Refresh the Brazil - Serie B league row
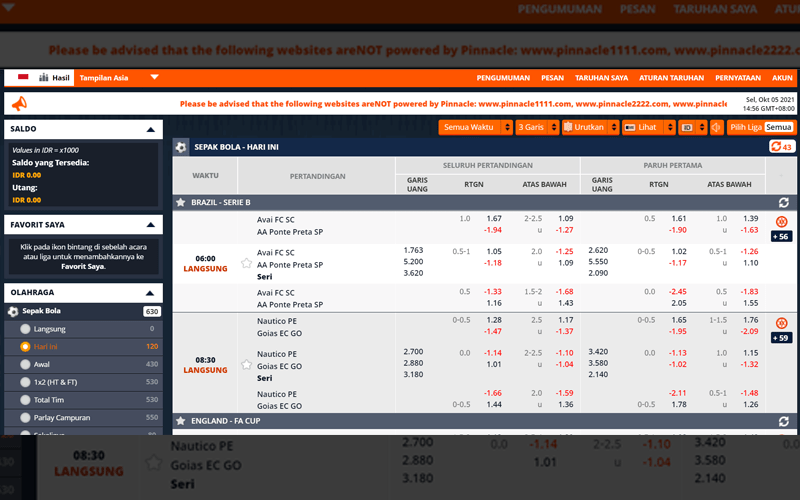Image resolution: width=800 pixels, height=500 pixels. point(784,202)
